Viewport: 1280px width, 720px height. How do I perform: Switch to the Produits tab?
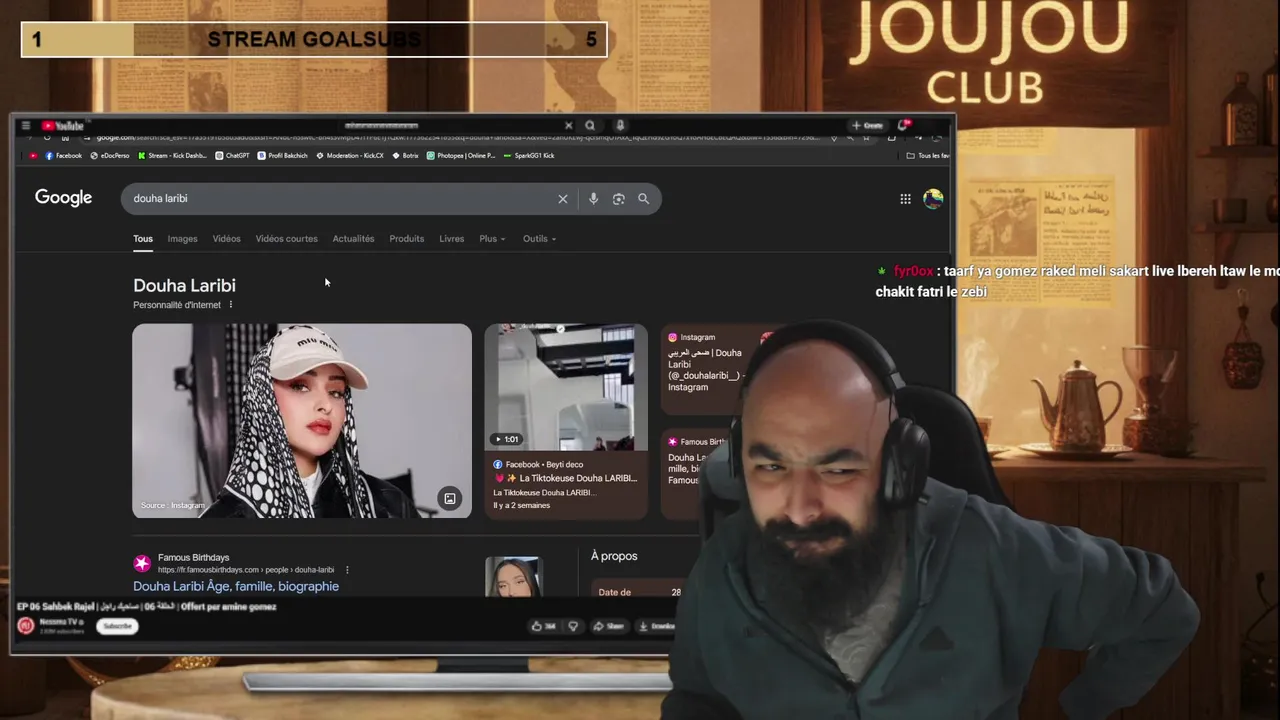point(406,239)
